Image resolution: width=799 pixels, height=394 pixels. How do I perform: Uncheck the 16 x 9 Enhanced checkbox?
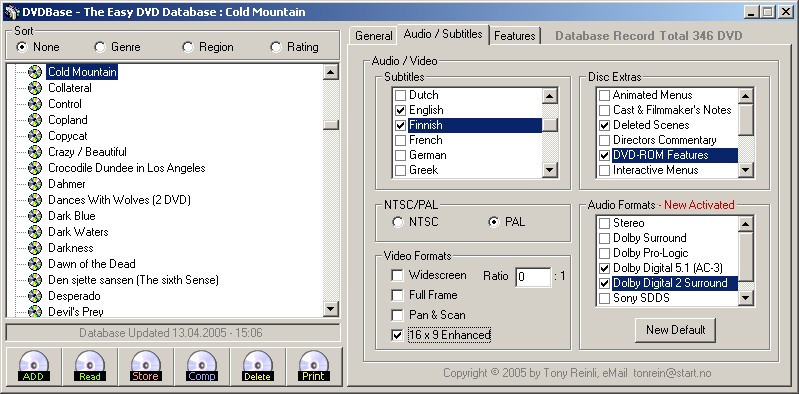click(x=397, y=335)
